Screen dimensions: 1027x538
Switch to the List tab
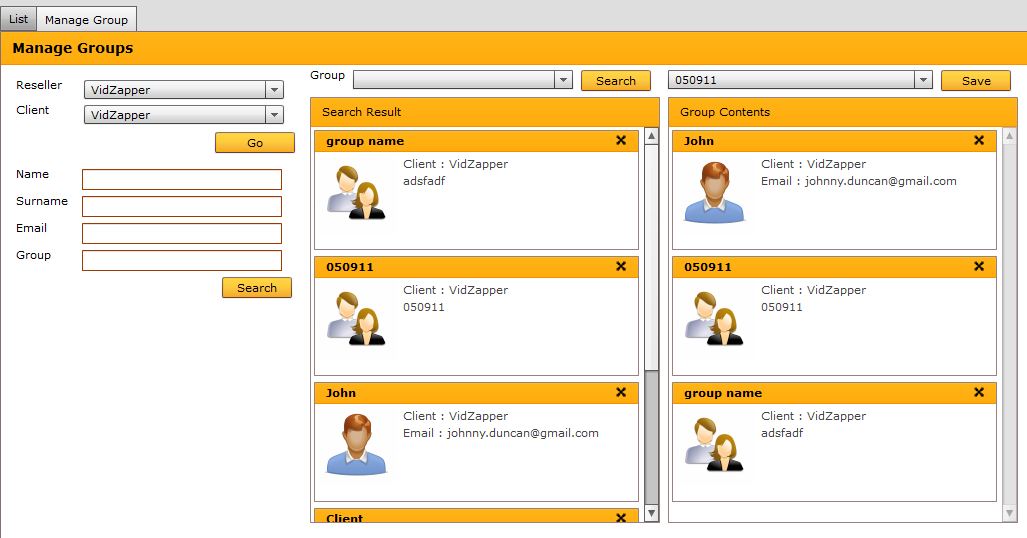click(18, 19)
